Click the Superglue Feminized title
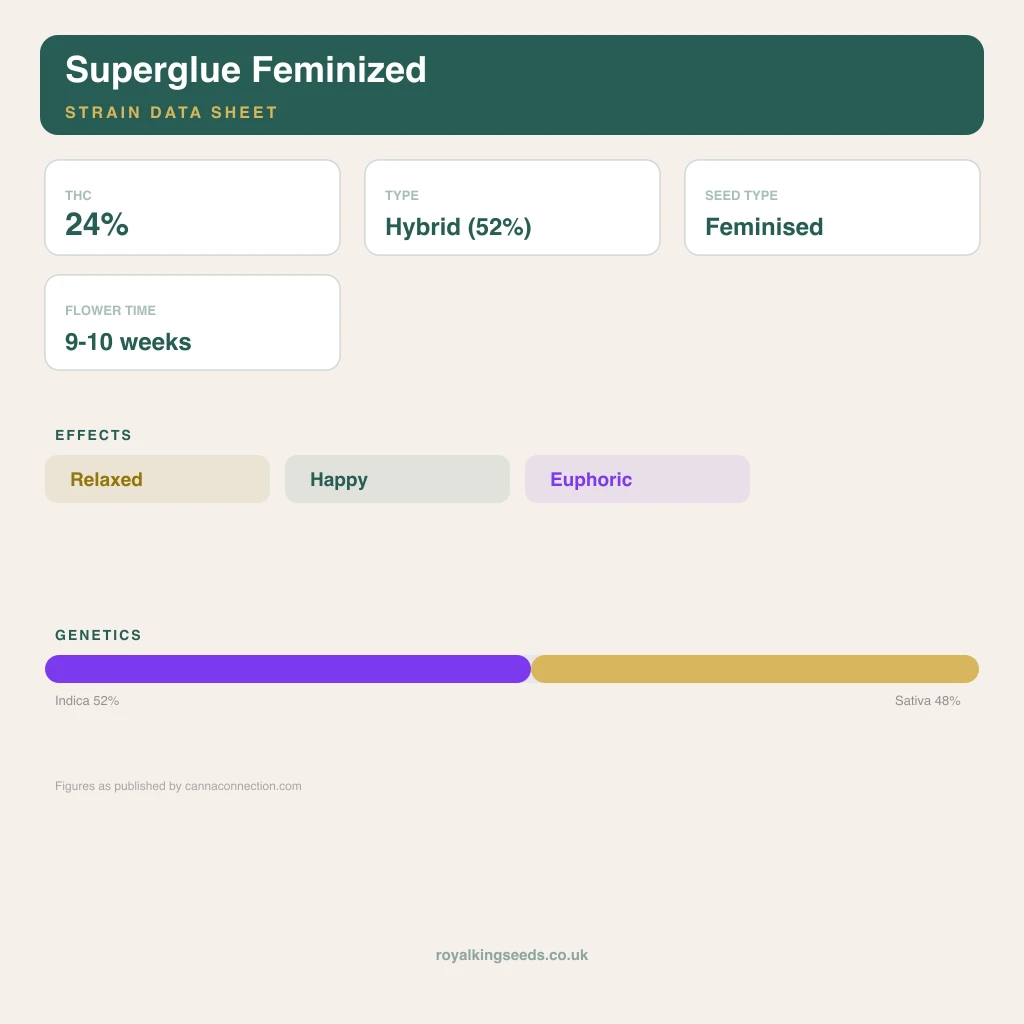The height and width of the screenshot is (1024, 1024). click(x=246, y=70)
